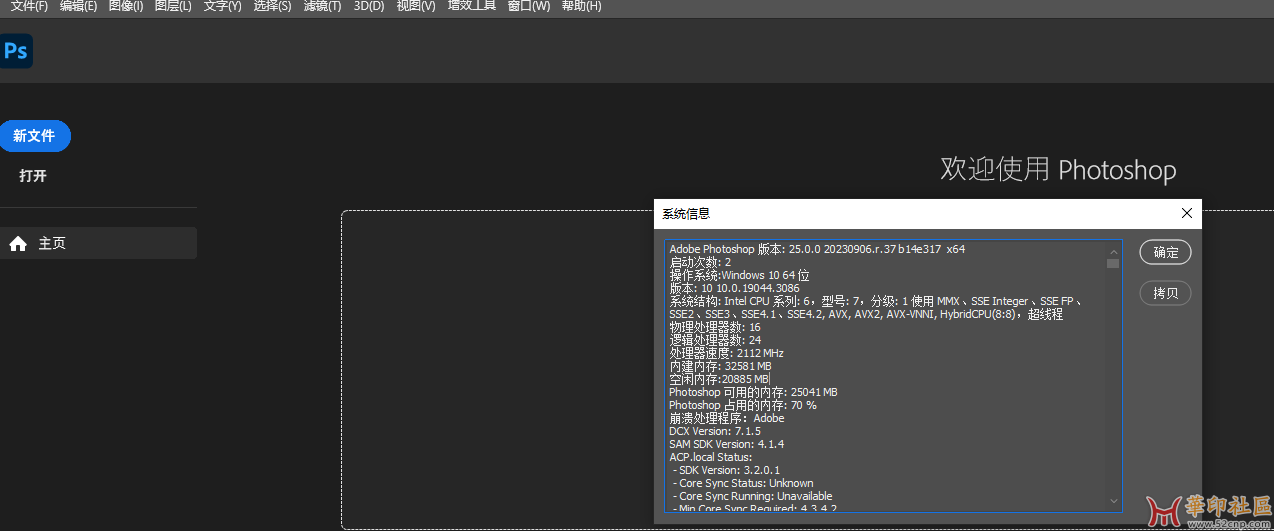1274x531 pixels.
Task: Open the 窗口(W) menu
Action: click(529, 6)
